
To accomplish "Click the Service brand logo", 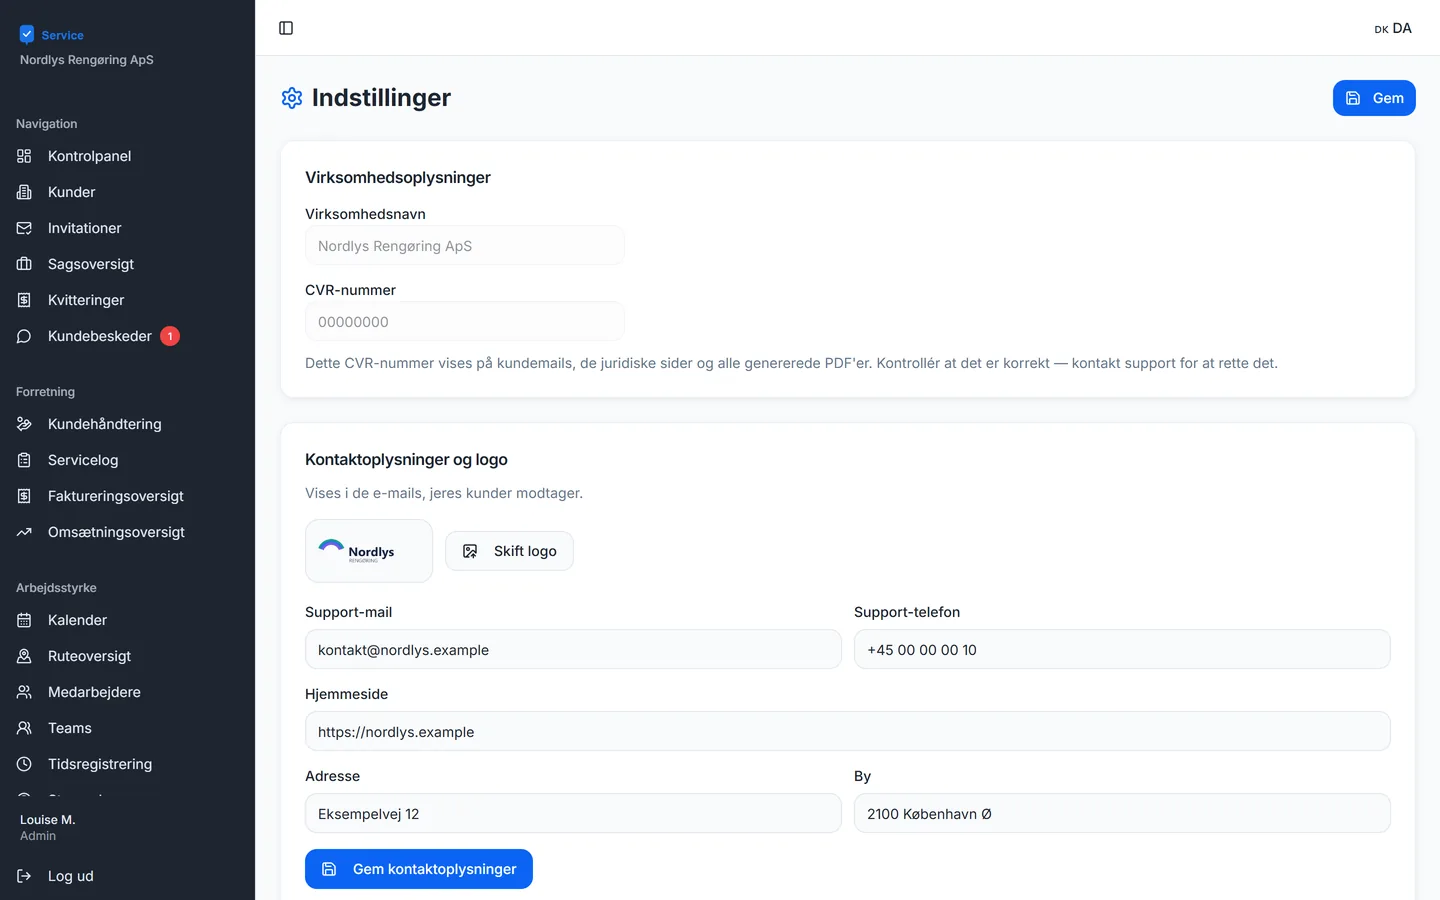I will click(52, 35).
